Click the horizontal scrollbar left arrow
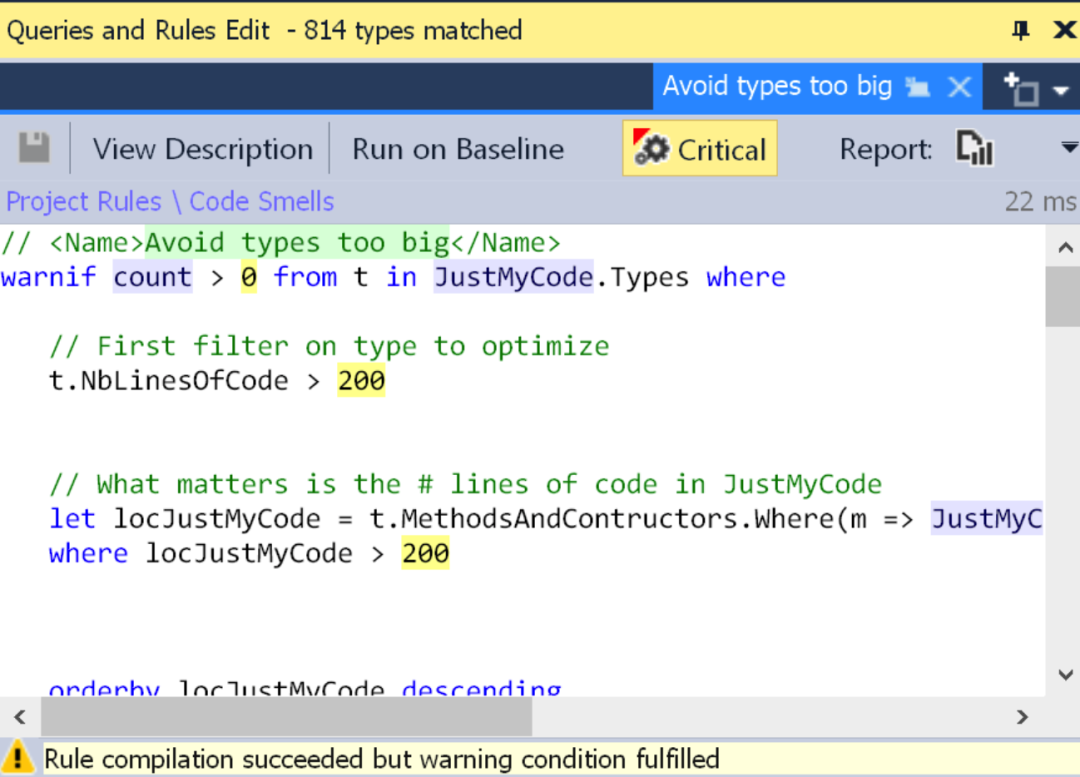 coord(19,716)
